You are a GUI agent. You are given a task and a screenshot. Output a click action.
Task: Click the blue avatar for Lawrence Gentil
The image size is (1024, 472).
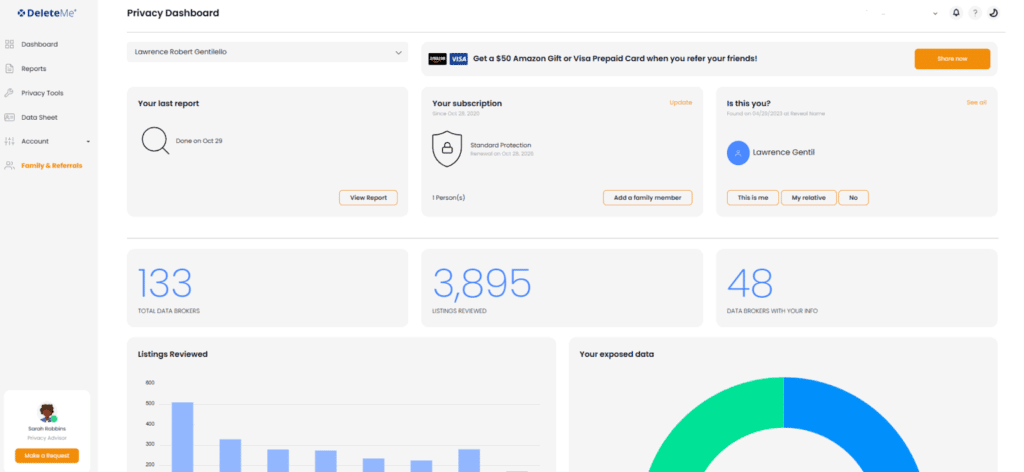[x=738, y=153]
